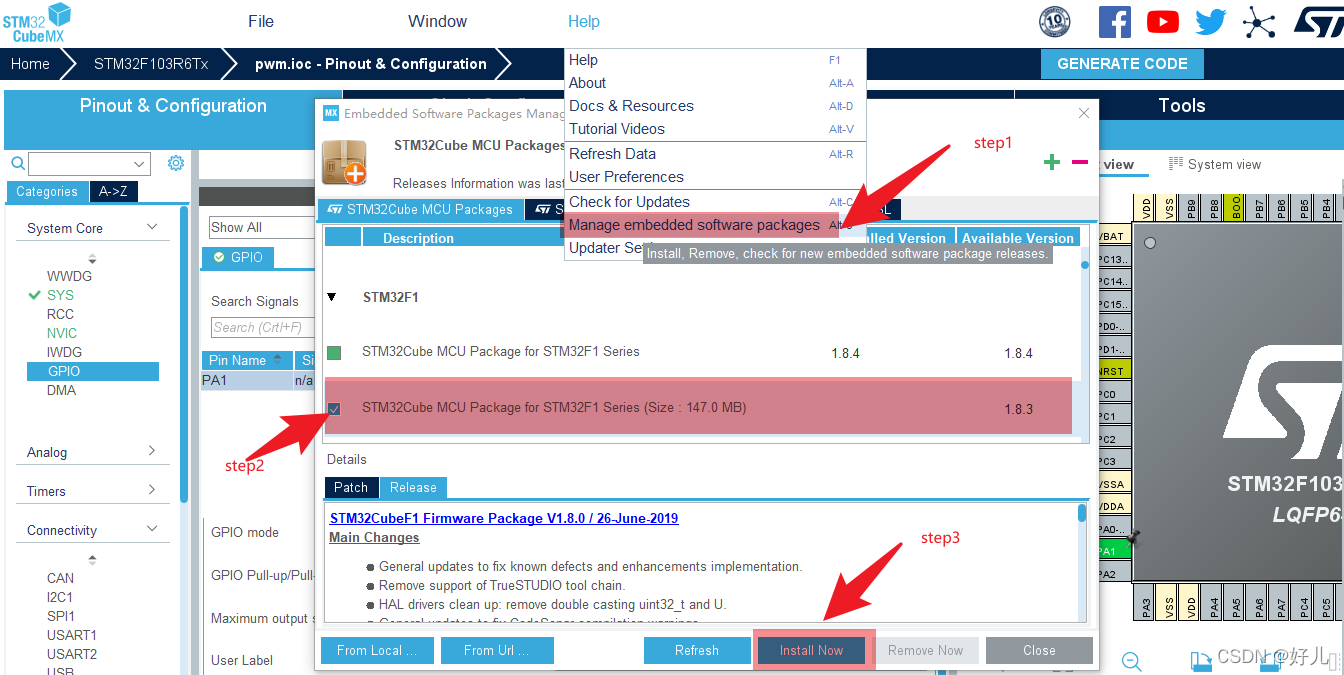Click the GENERATE CODE button
The width and height of the screenshot is (1344, 675).
point(1122,64)
